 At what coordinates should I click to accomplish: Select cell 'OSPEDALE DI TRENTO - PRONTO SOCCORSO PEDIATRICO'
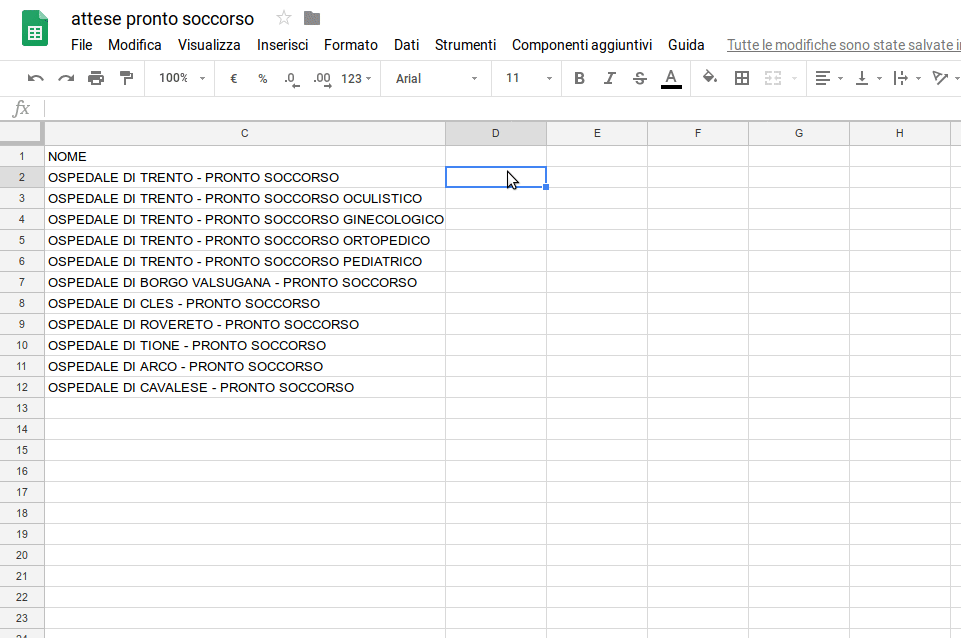coord(245,262)
